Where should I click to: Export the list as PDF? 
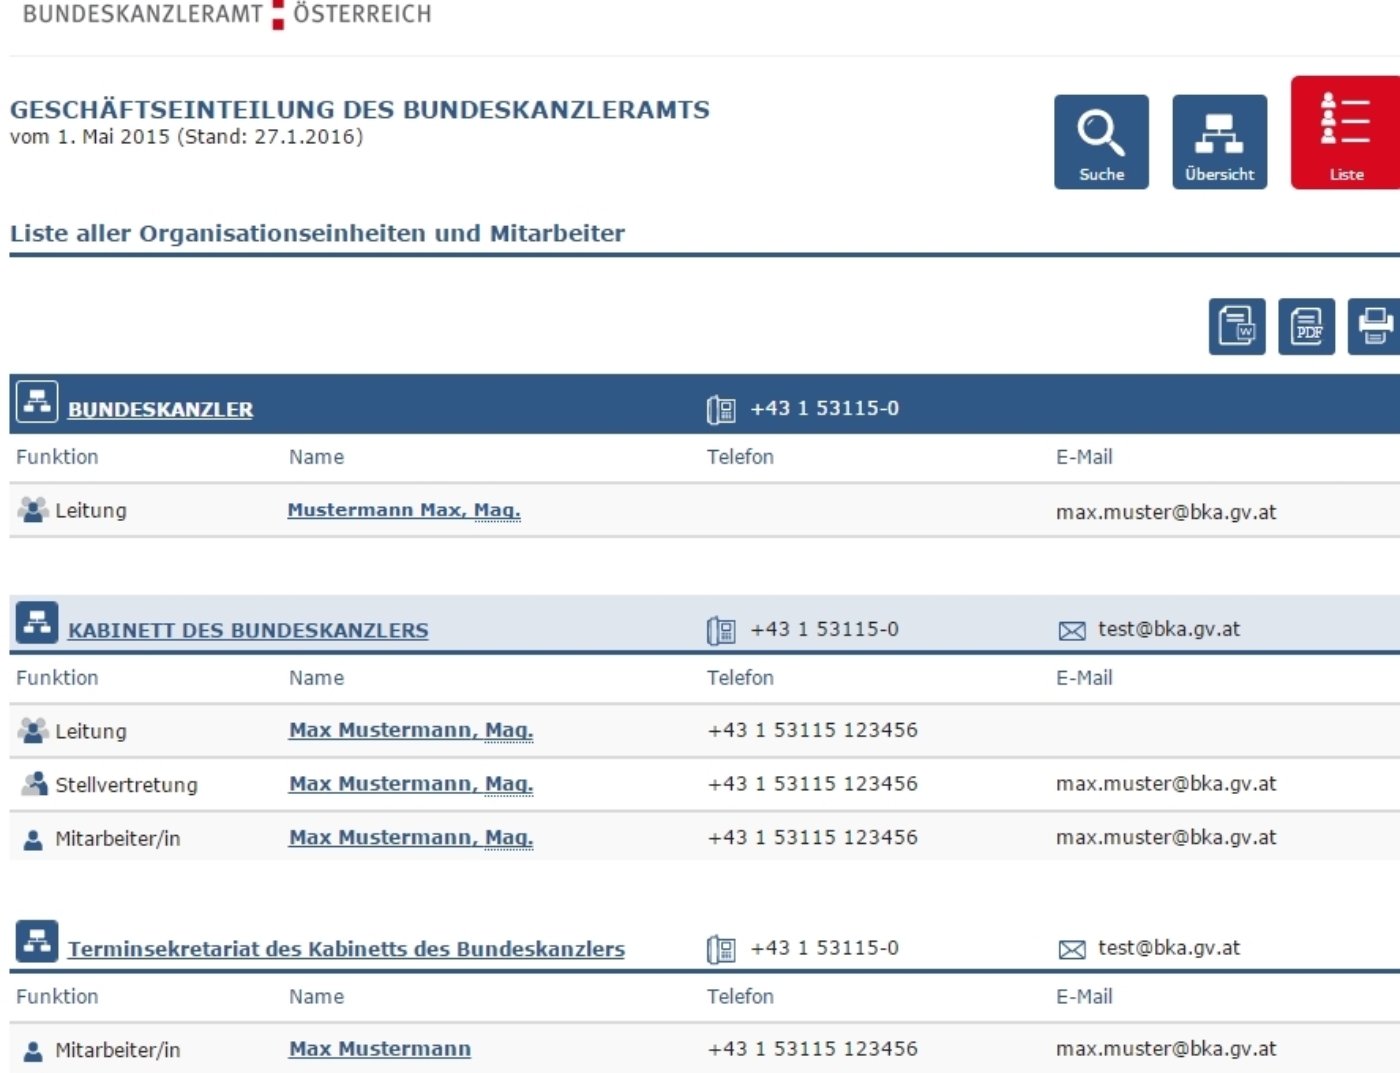pyautogui.click(x=1307, y=326)
